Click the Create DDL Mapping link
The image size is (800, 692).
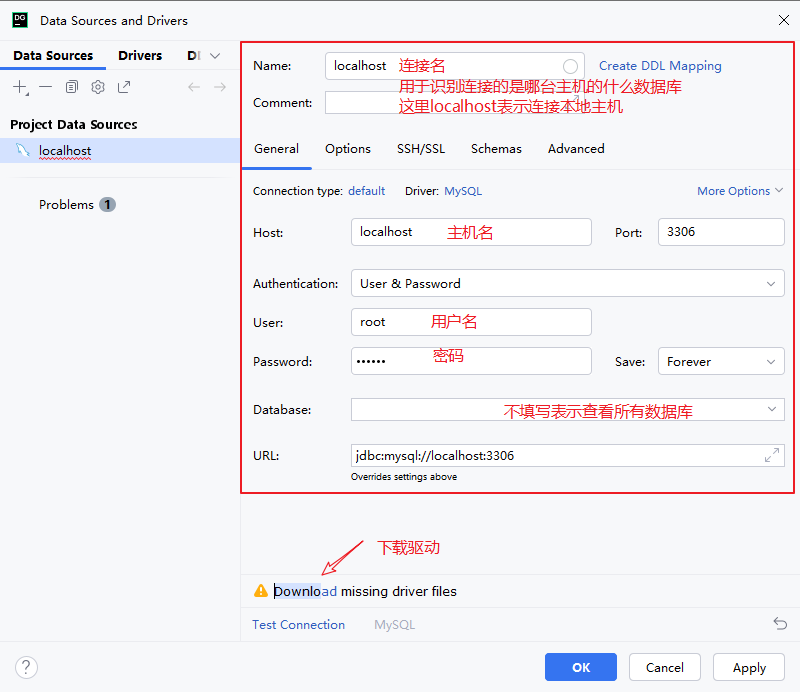[x=660, y=66]
